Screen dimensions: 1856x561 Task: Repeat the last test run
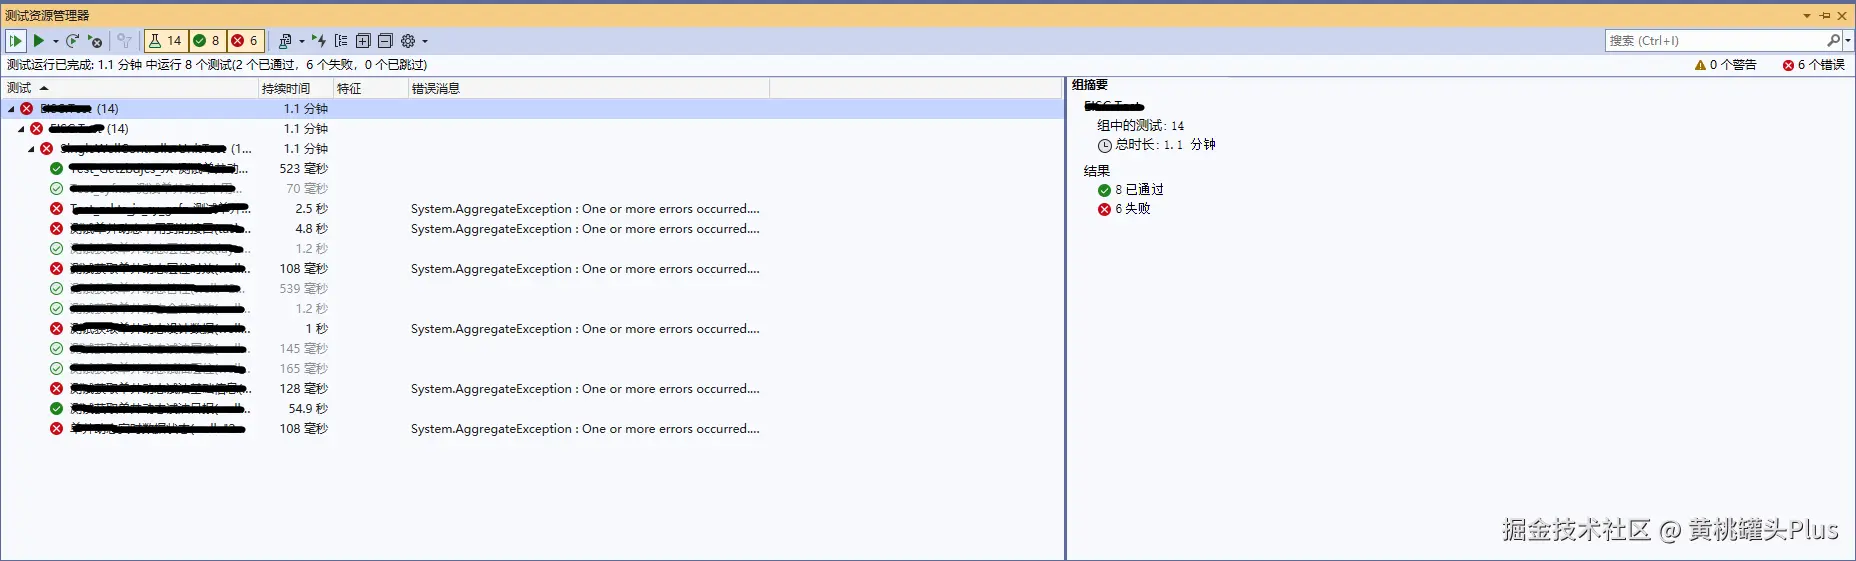tap(72, 41)
